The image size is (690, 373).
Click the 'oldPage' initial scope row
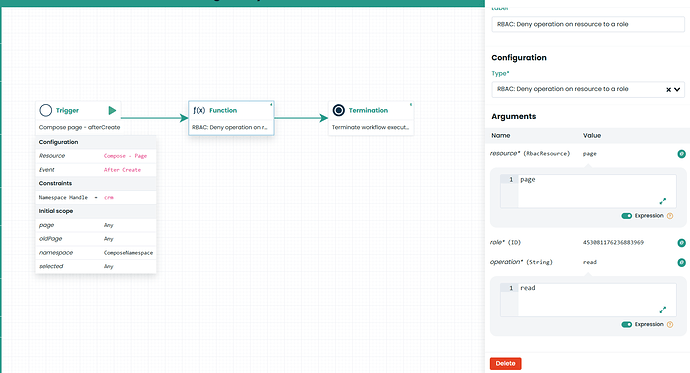click(96, 239)
